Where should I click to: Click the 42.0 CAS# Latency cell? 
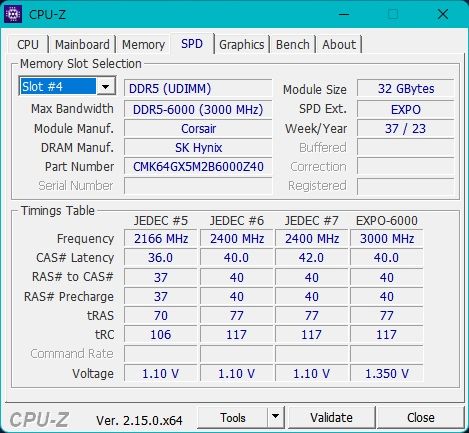tap(311, 258)
